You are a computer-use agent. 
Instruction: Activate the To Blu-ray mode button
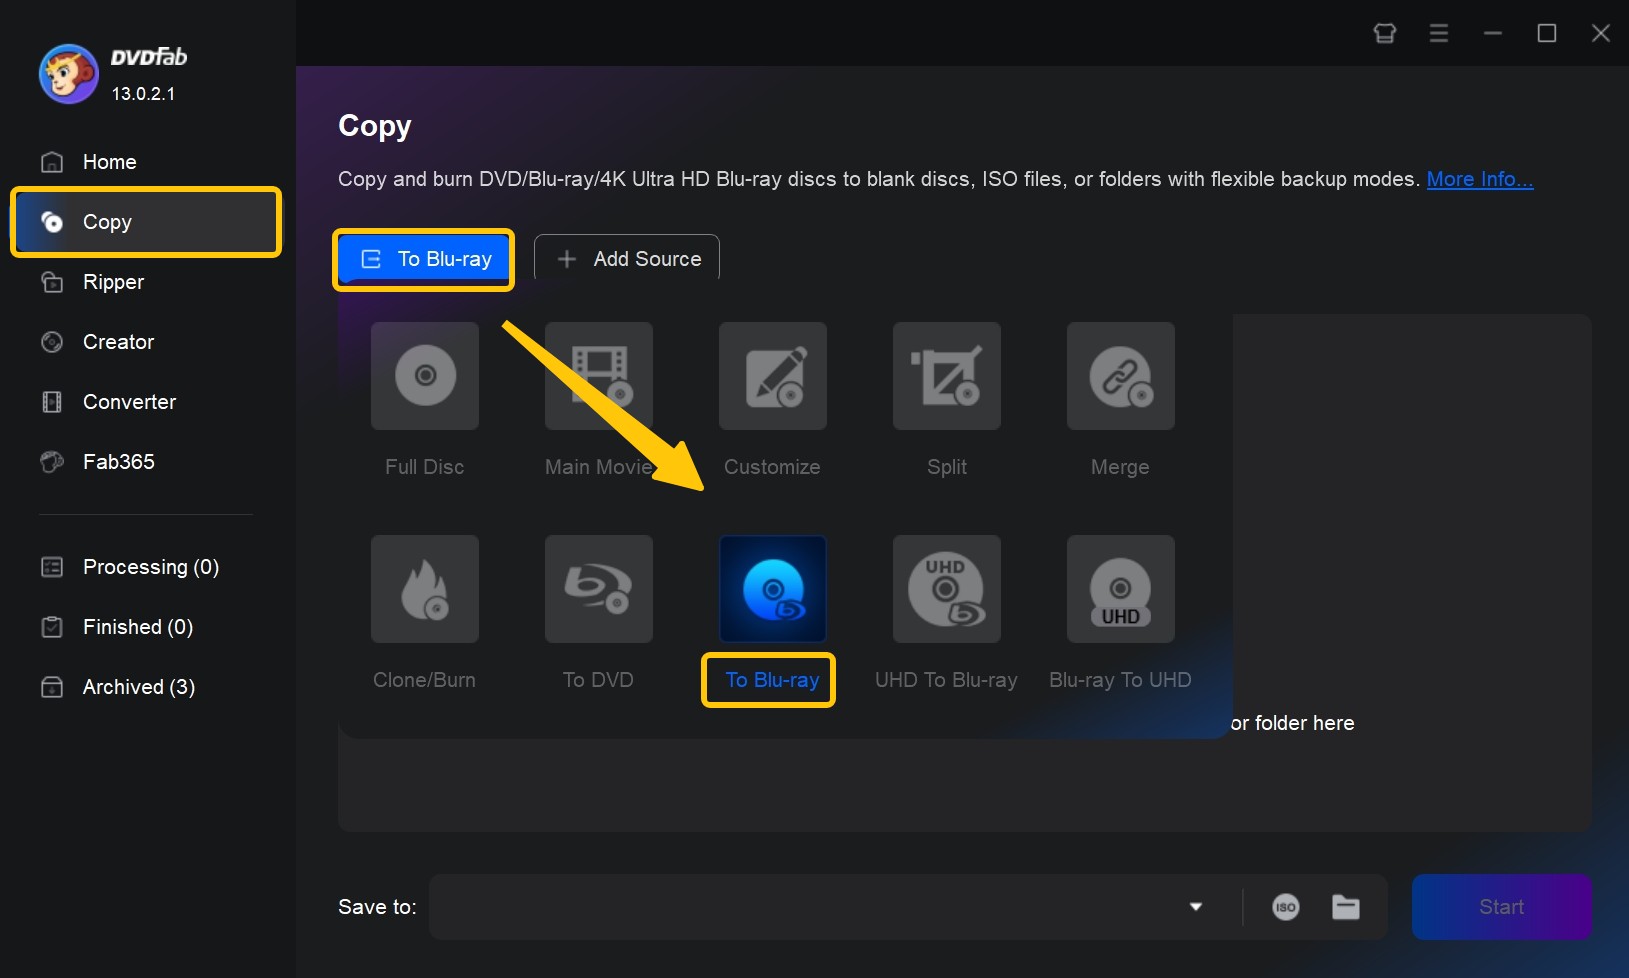coord(423,259)
